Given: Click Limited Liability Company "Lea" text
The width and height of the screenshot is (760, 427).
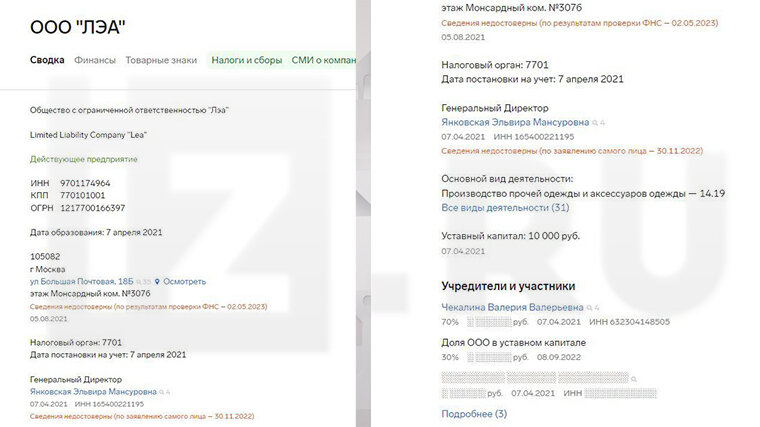Looking at the screenshot, I should point(88,135).
